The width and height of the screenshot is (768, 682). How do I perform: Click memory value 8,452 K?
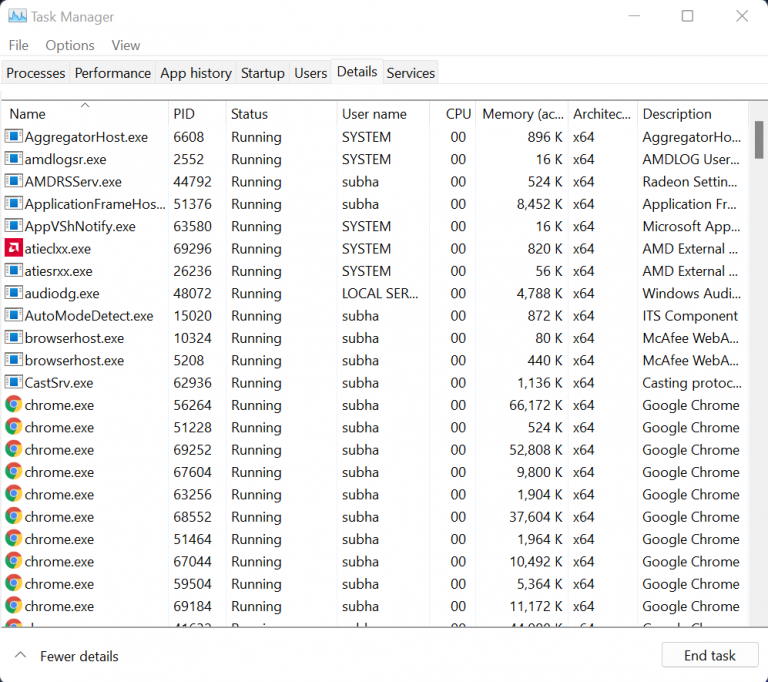[539, 204]
